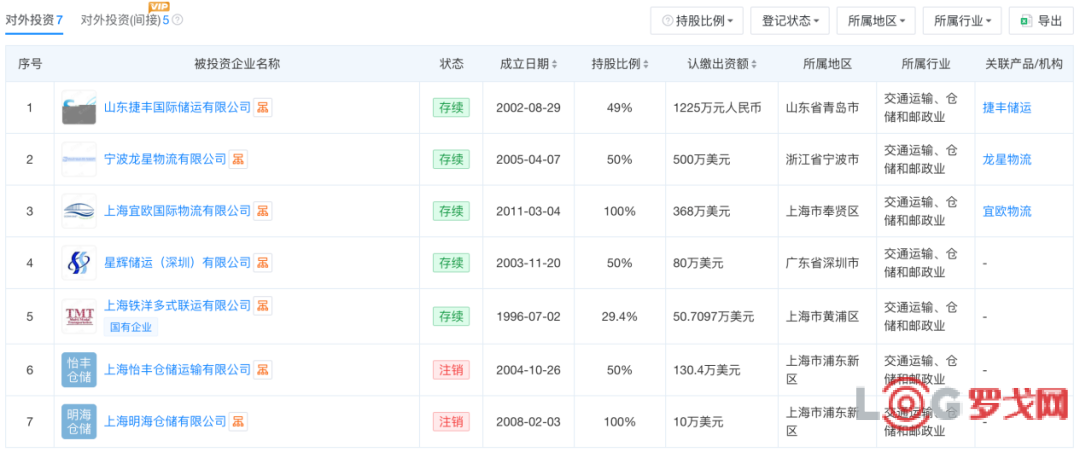
Task: Select the 浙江省宁波市 region cell
Action: pyautogui.click(x=822, y=160)
